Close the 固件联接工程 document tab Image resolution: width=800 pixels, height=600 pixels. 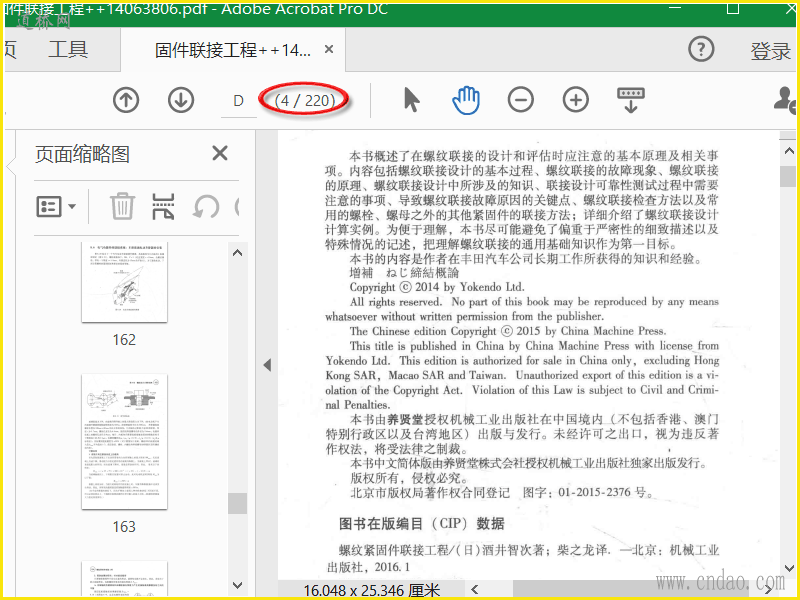coord(329,49)
